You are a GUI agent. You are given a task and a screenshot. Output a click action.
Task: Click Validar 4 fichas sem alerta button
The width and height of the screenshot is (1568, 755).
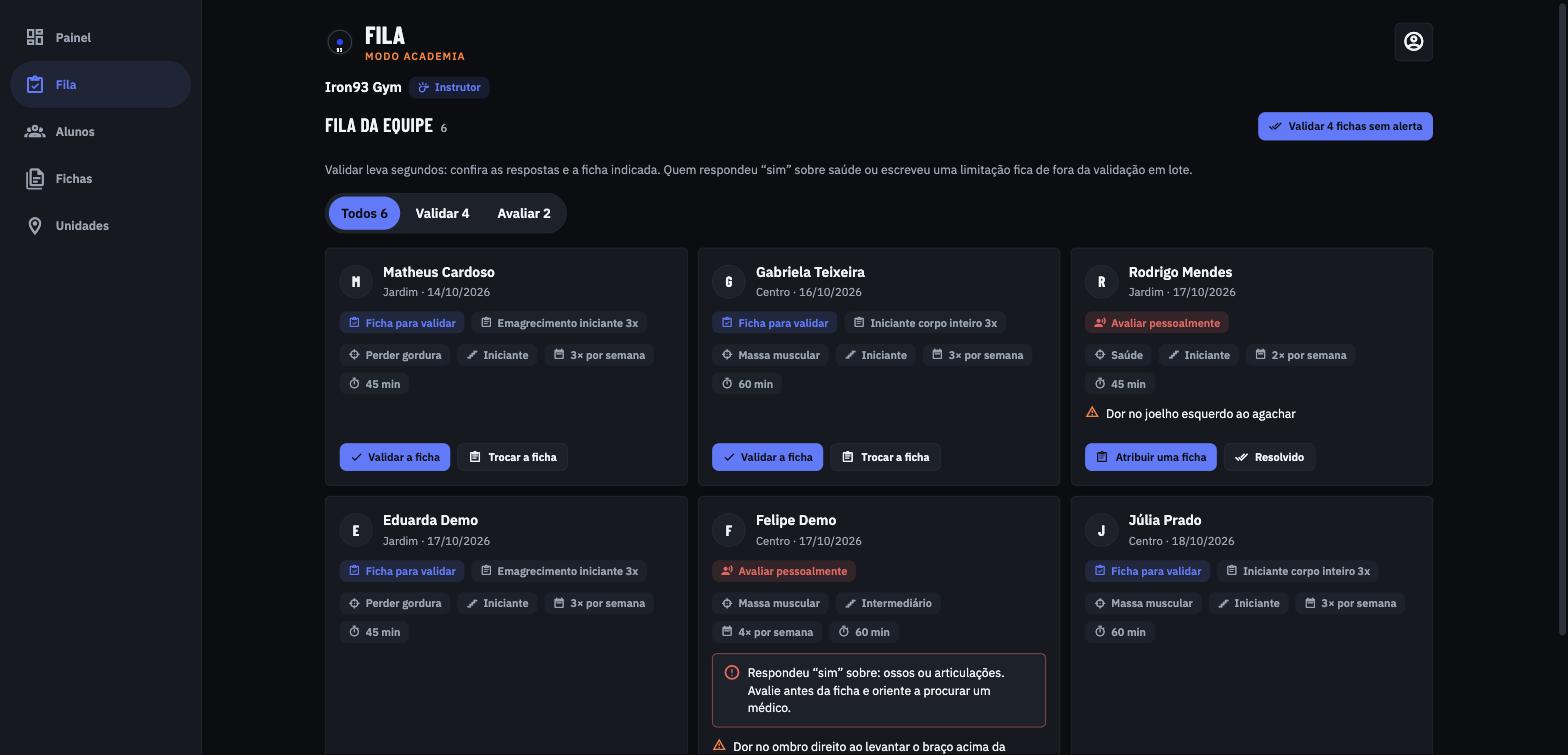click(x=1345, y=126)
